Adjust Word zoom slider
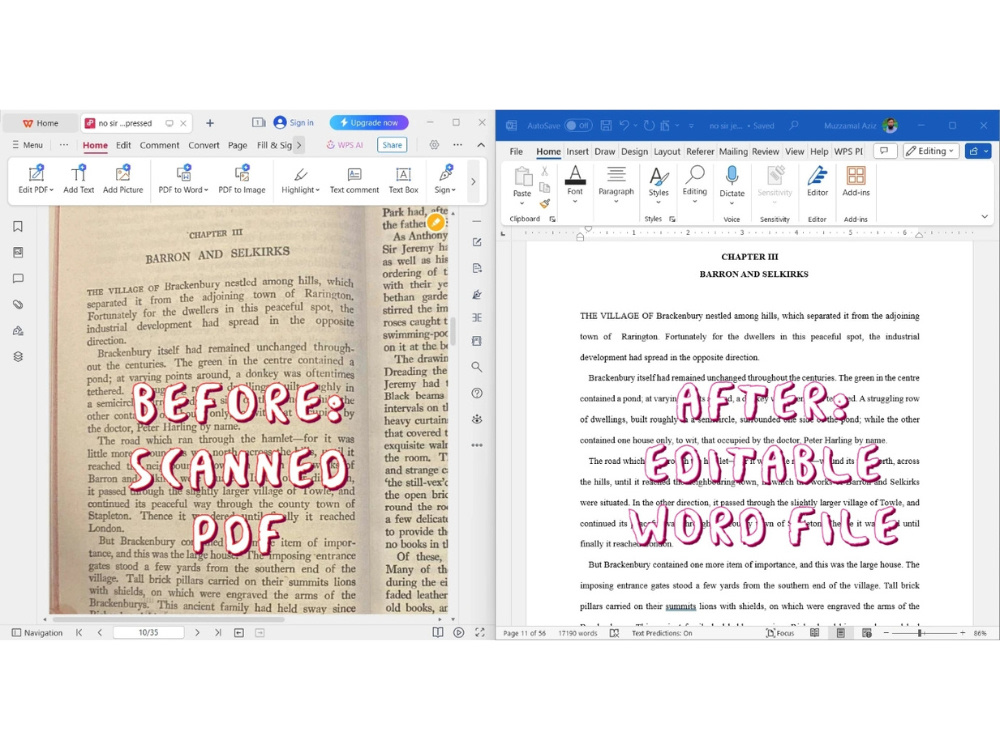Image resolution: width=1000 pixels, height=750 pixels. 920,633
